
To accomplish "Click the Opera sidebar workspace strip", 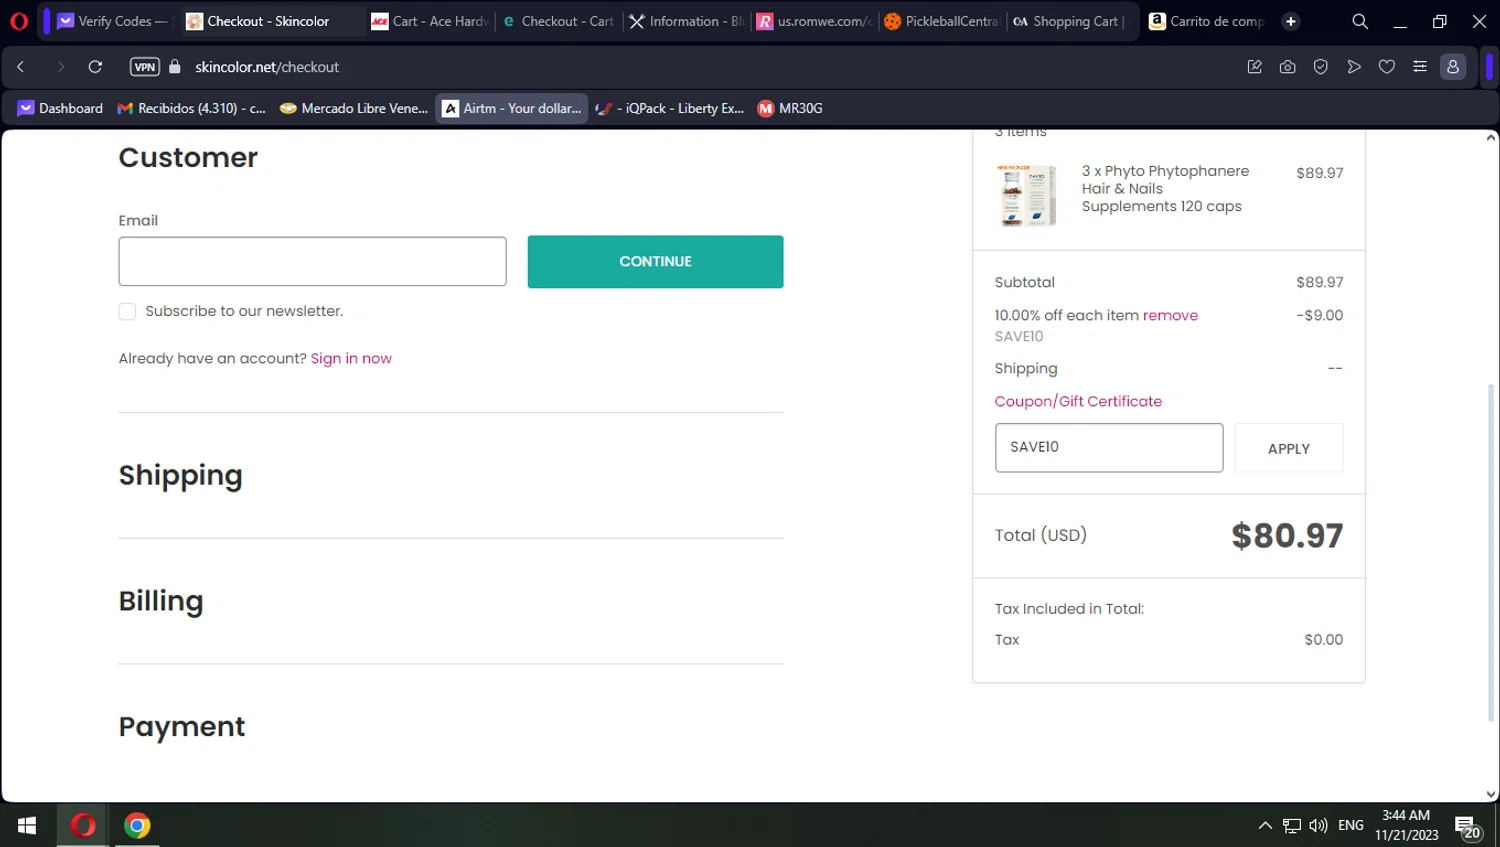I will (x=1489, y=67).
